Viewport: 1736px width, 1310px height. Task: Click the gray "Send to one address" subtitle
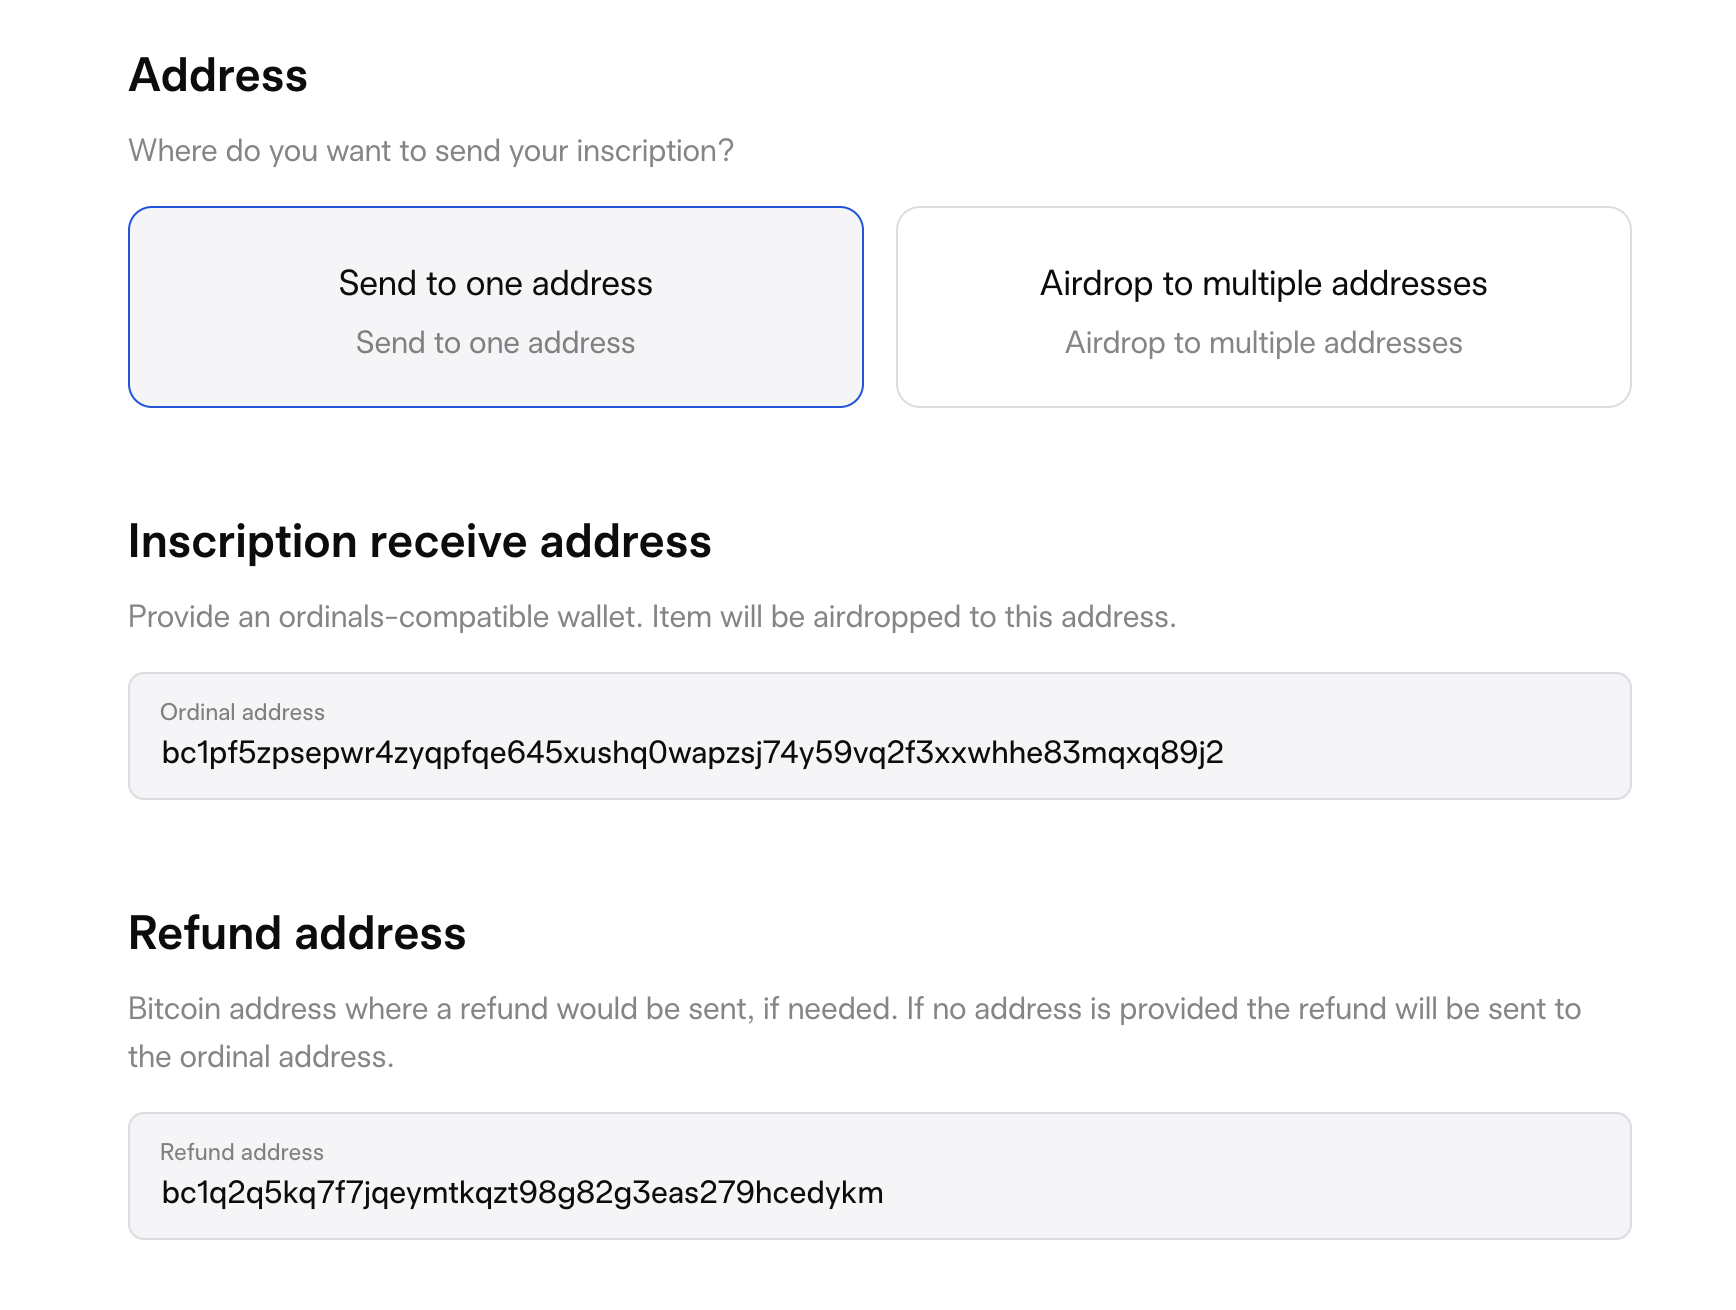pos(495,343)
